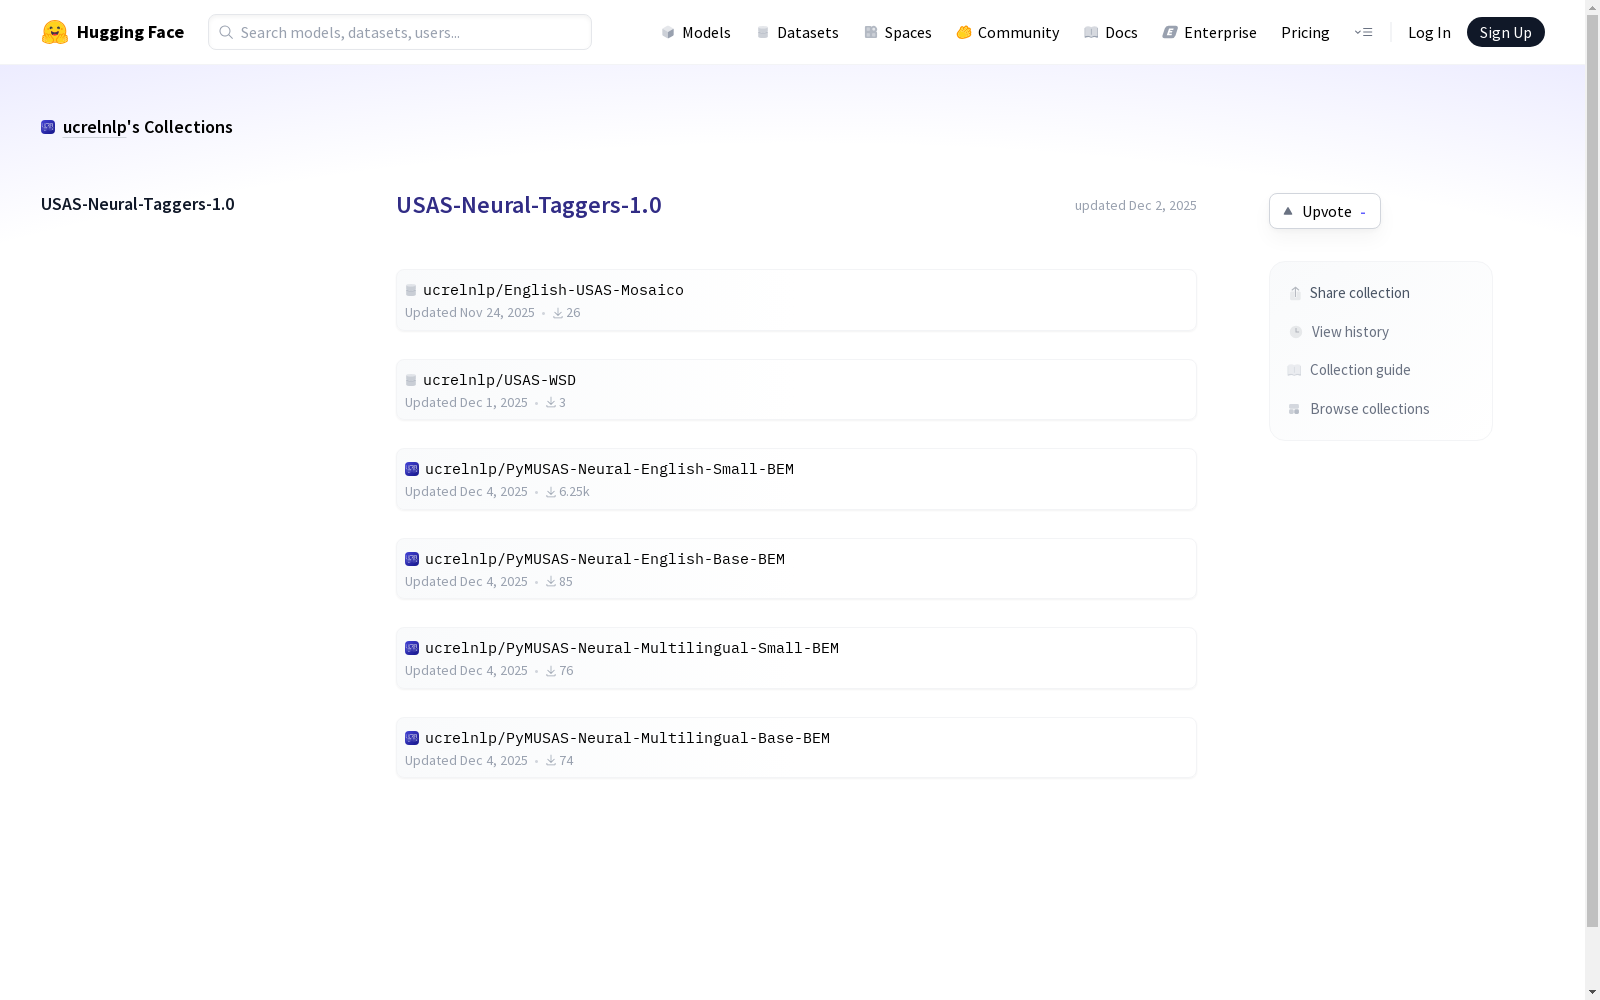
Task: Click the Collection guide book icon
Action: 1294,370
